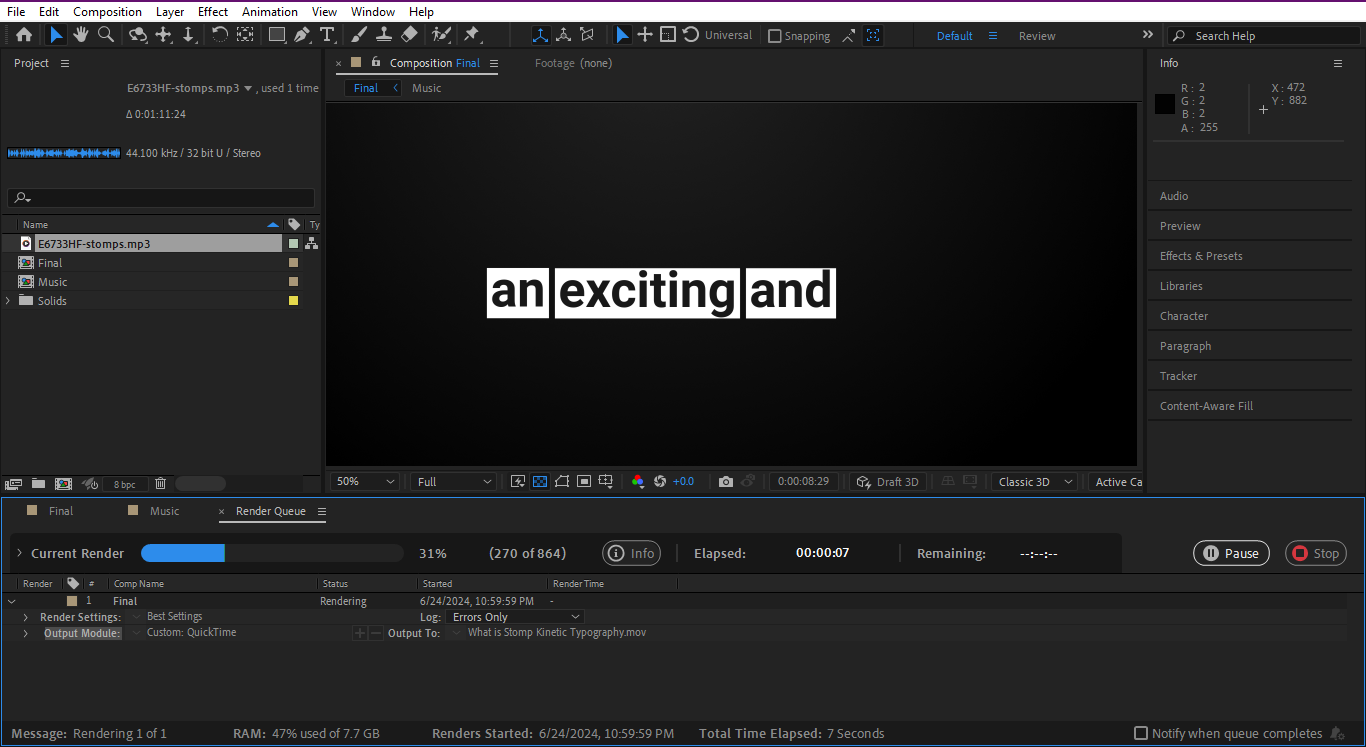Reset exposure with the aperture icon
The height and width of the screenshot is (747, 1366).
pyautogui.click(x=660, y=482)
